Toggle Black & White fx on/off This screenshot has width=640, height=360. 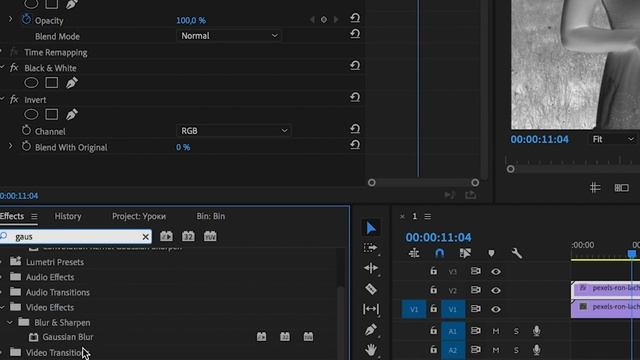[14, 67]
